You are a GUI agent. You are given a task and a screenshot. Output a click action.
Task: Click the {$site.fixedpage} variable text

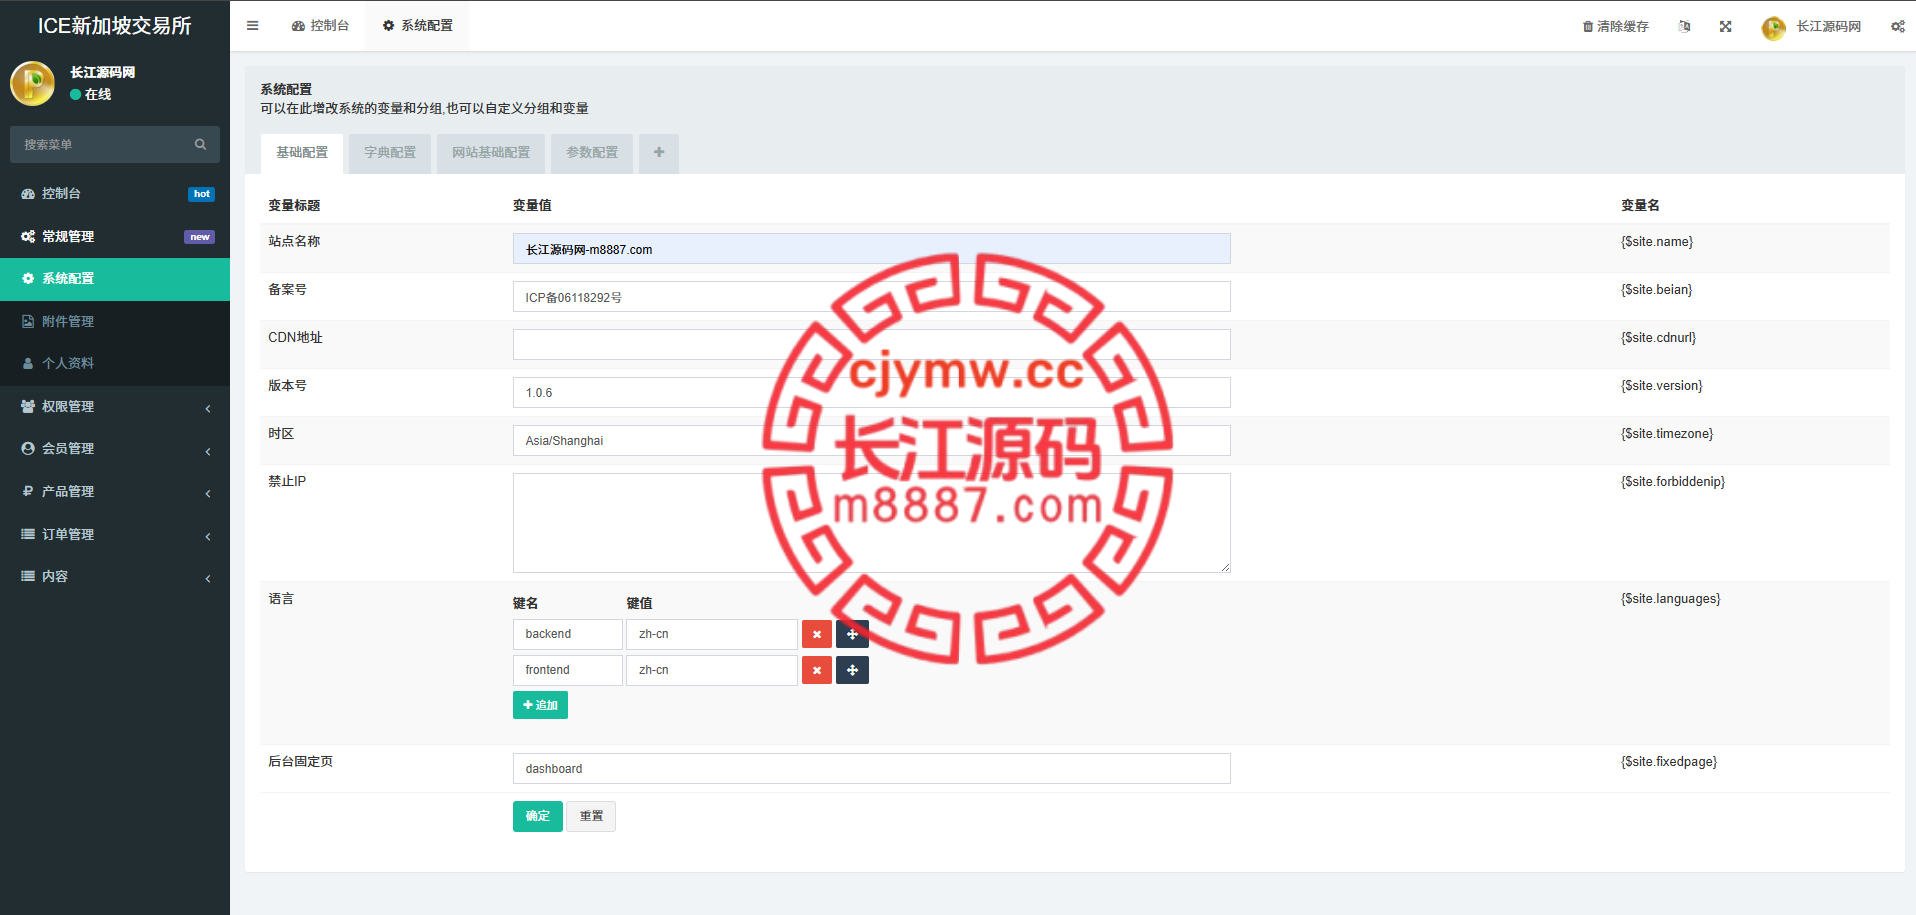click(1669, 762)
